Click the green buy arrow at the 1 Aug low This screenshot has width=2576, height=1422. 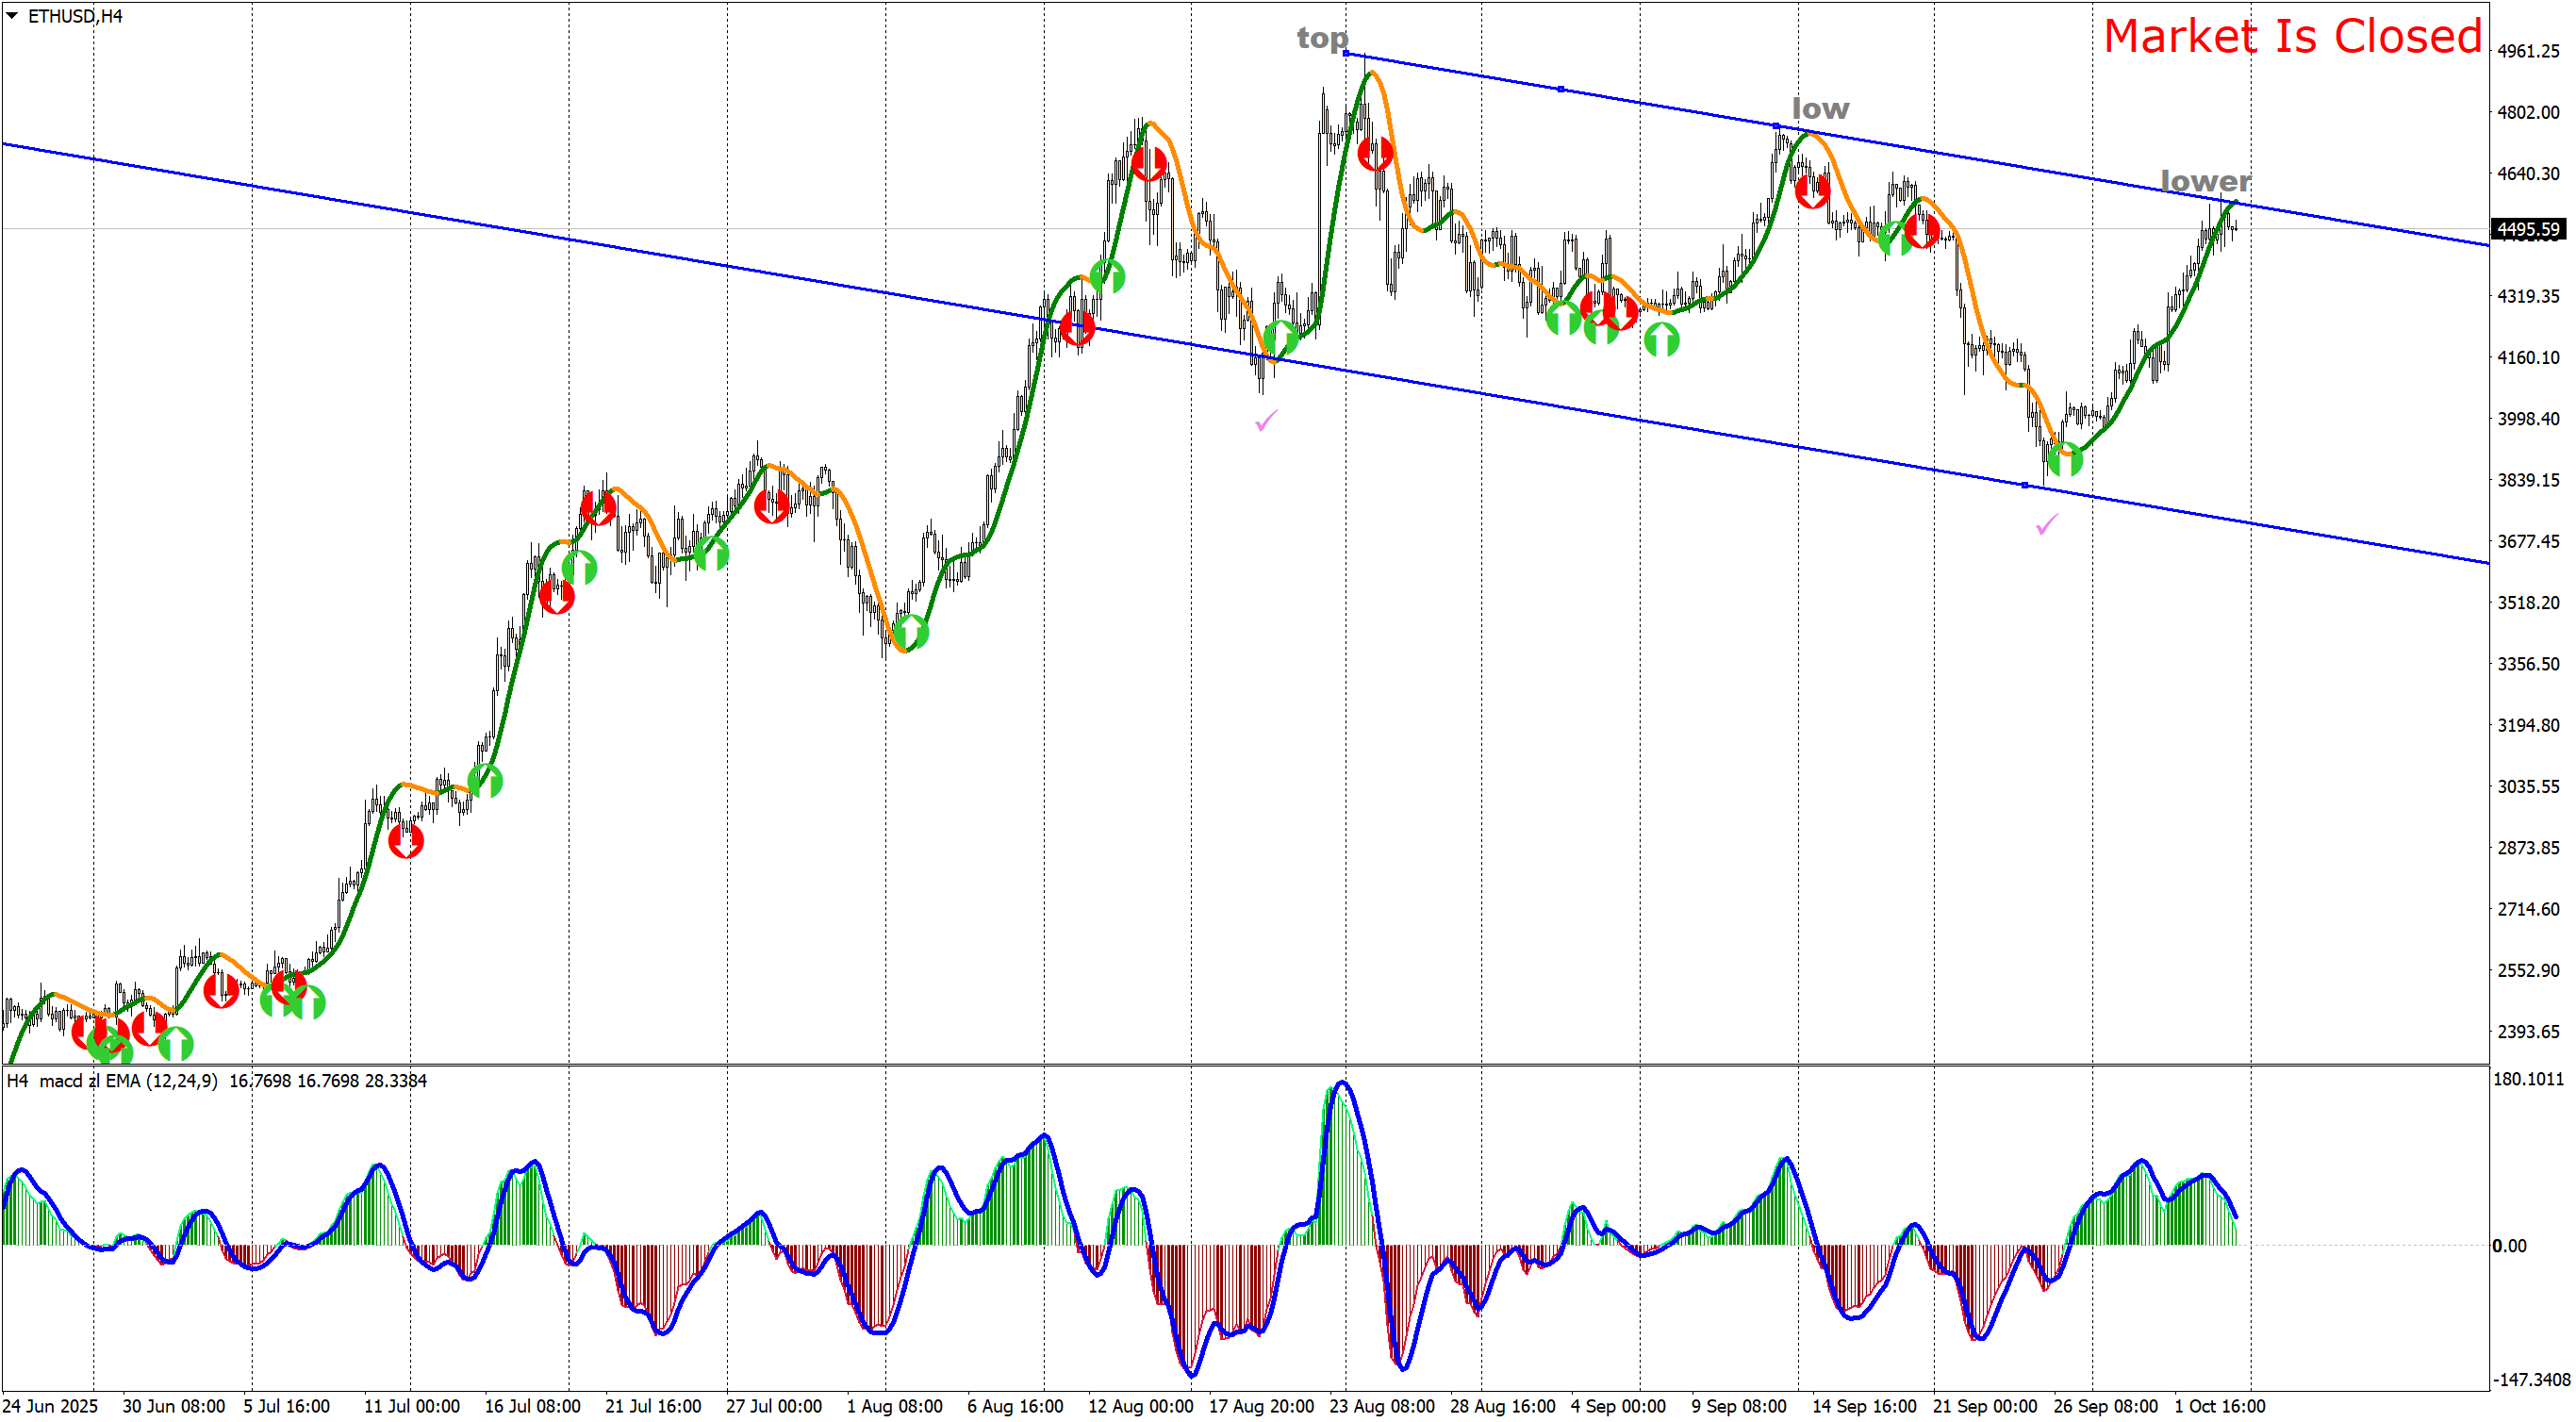(x=910, y=632)
